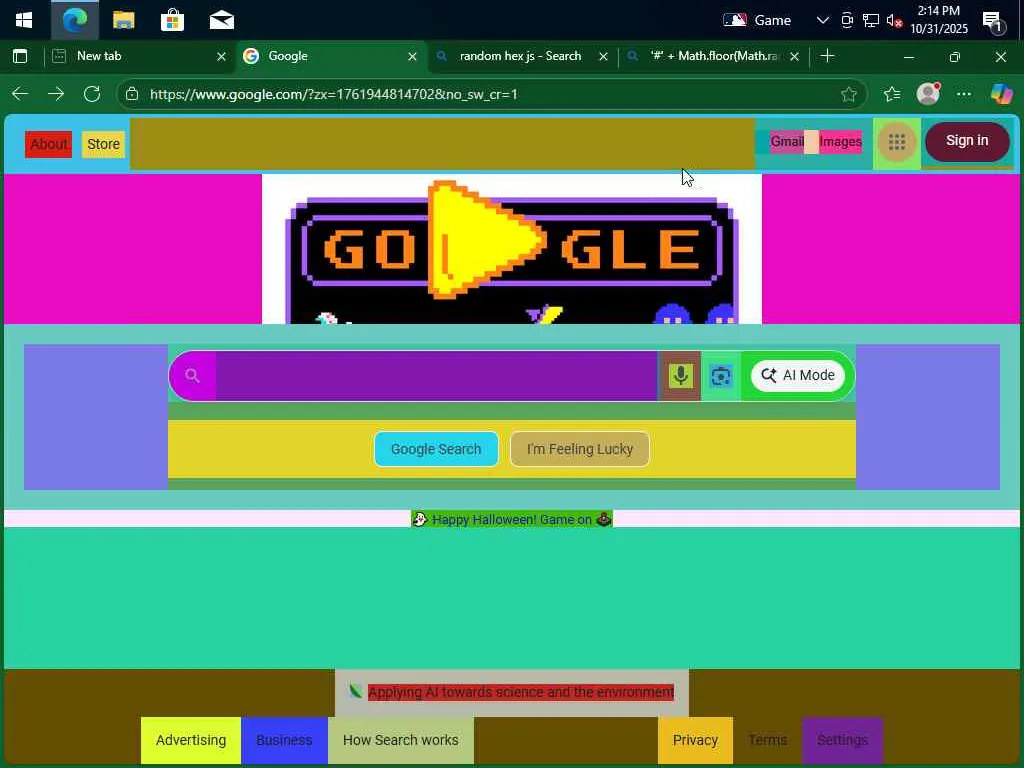Open Microsoft Store from taskbar
Viewport: 1024px width, 768px height.
tap(172, 20)
